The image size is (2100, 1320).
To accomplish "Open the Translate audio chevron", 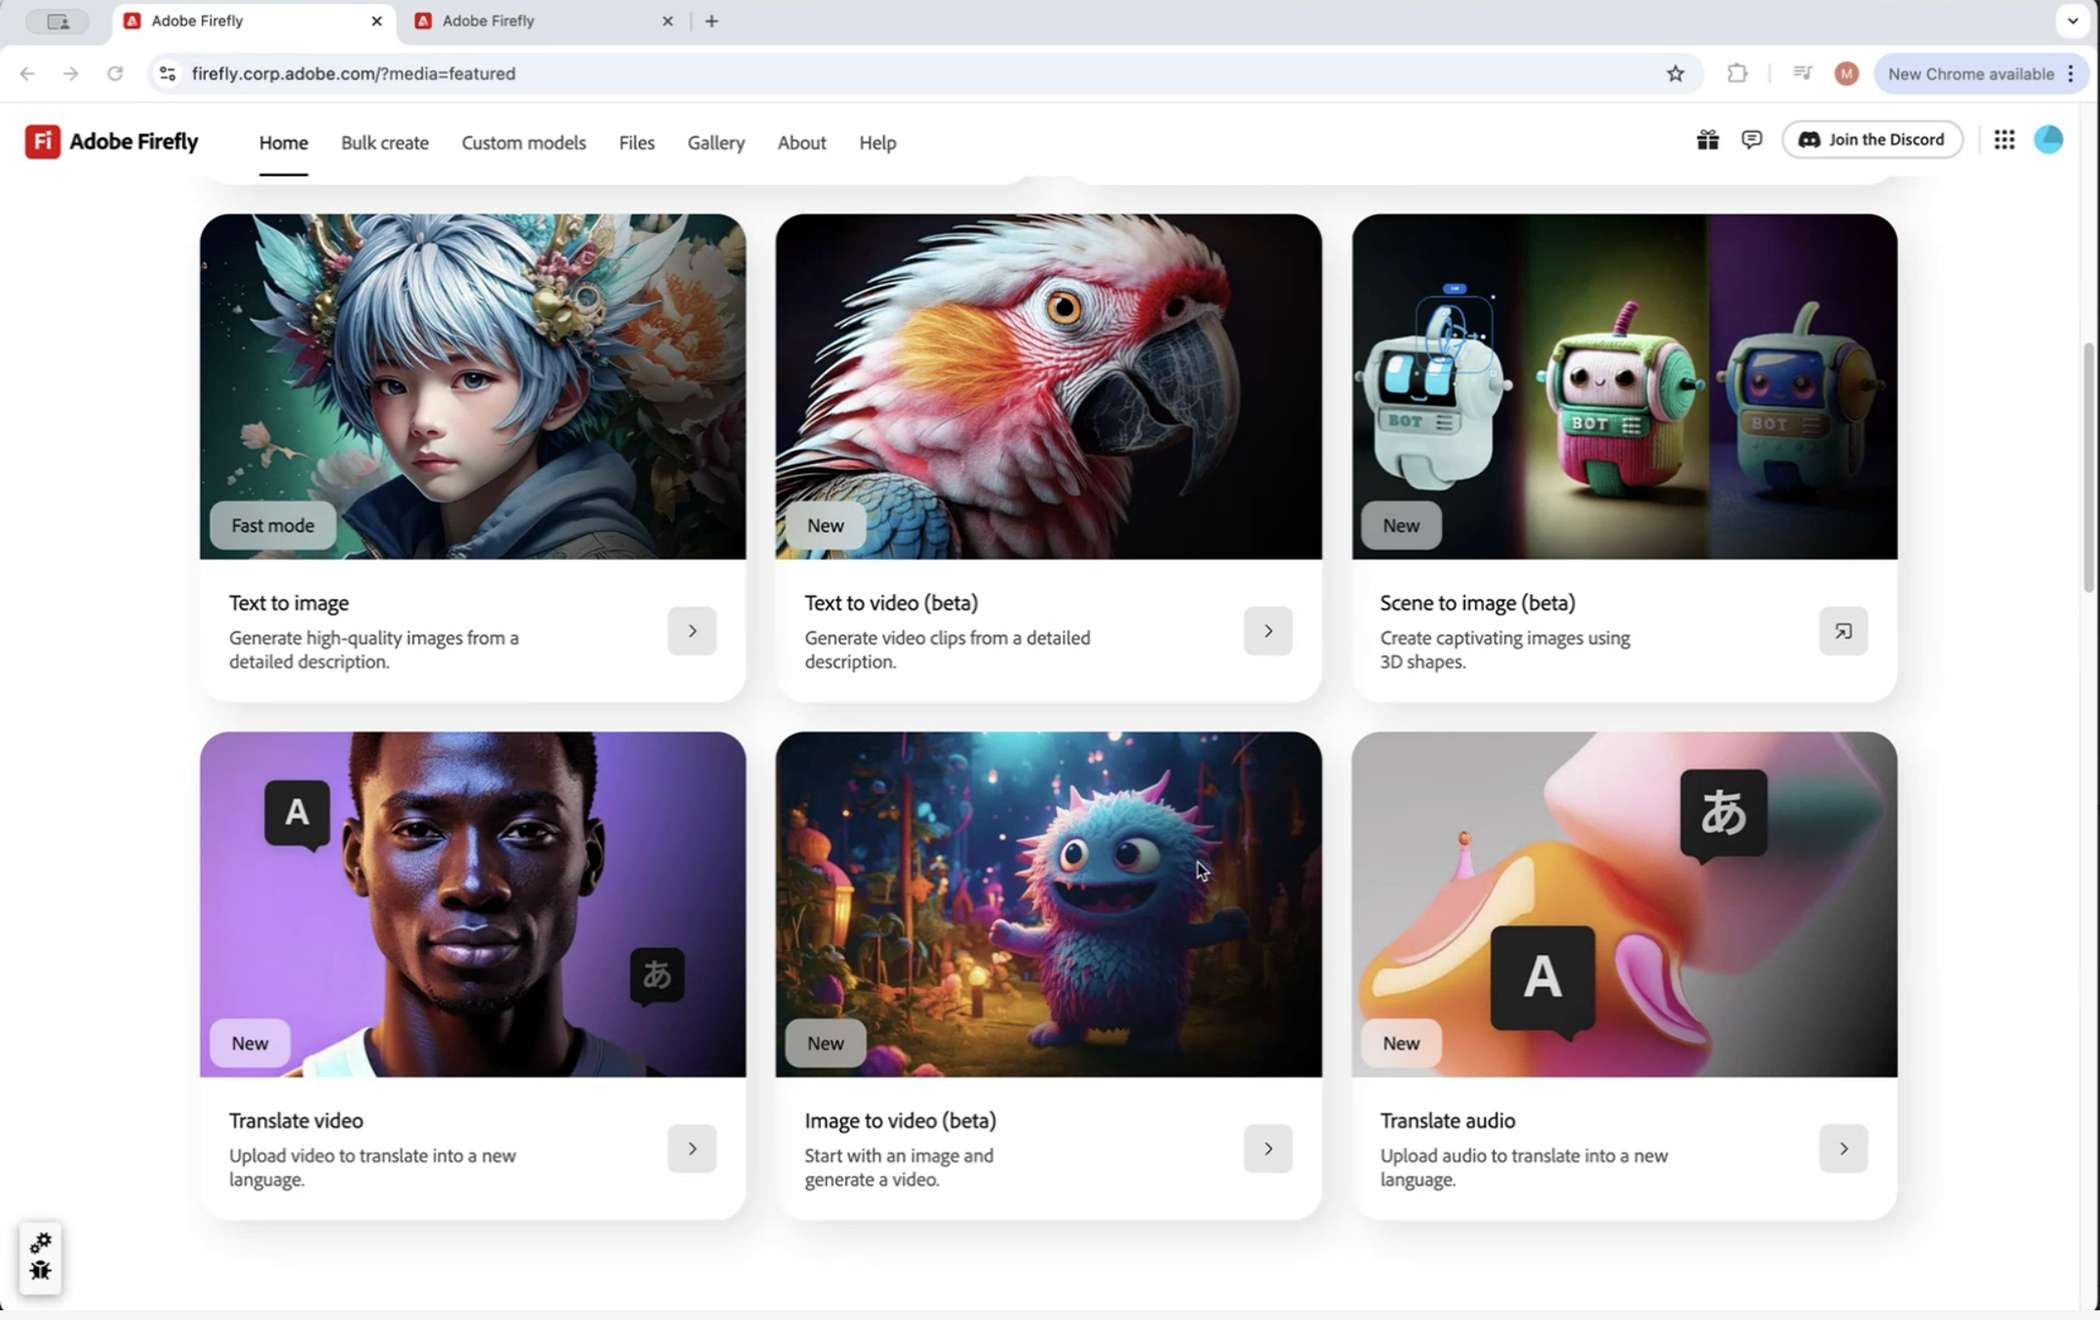I will 1843,1149.
